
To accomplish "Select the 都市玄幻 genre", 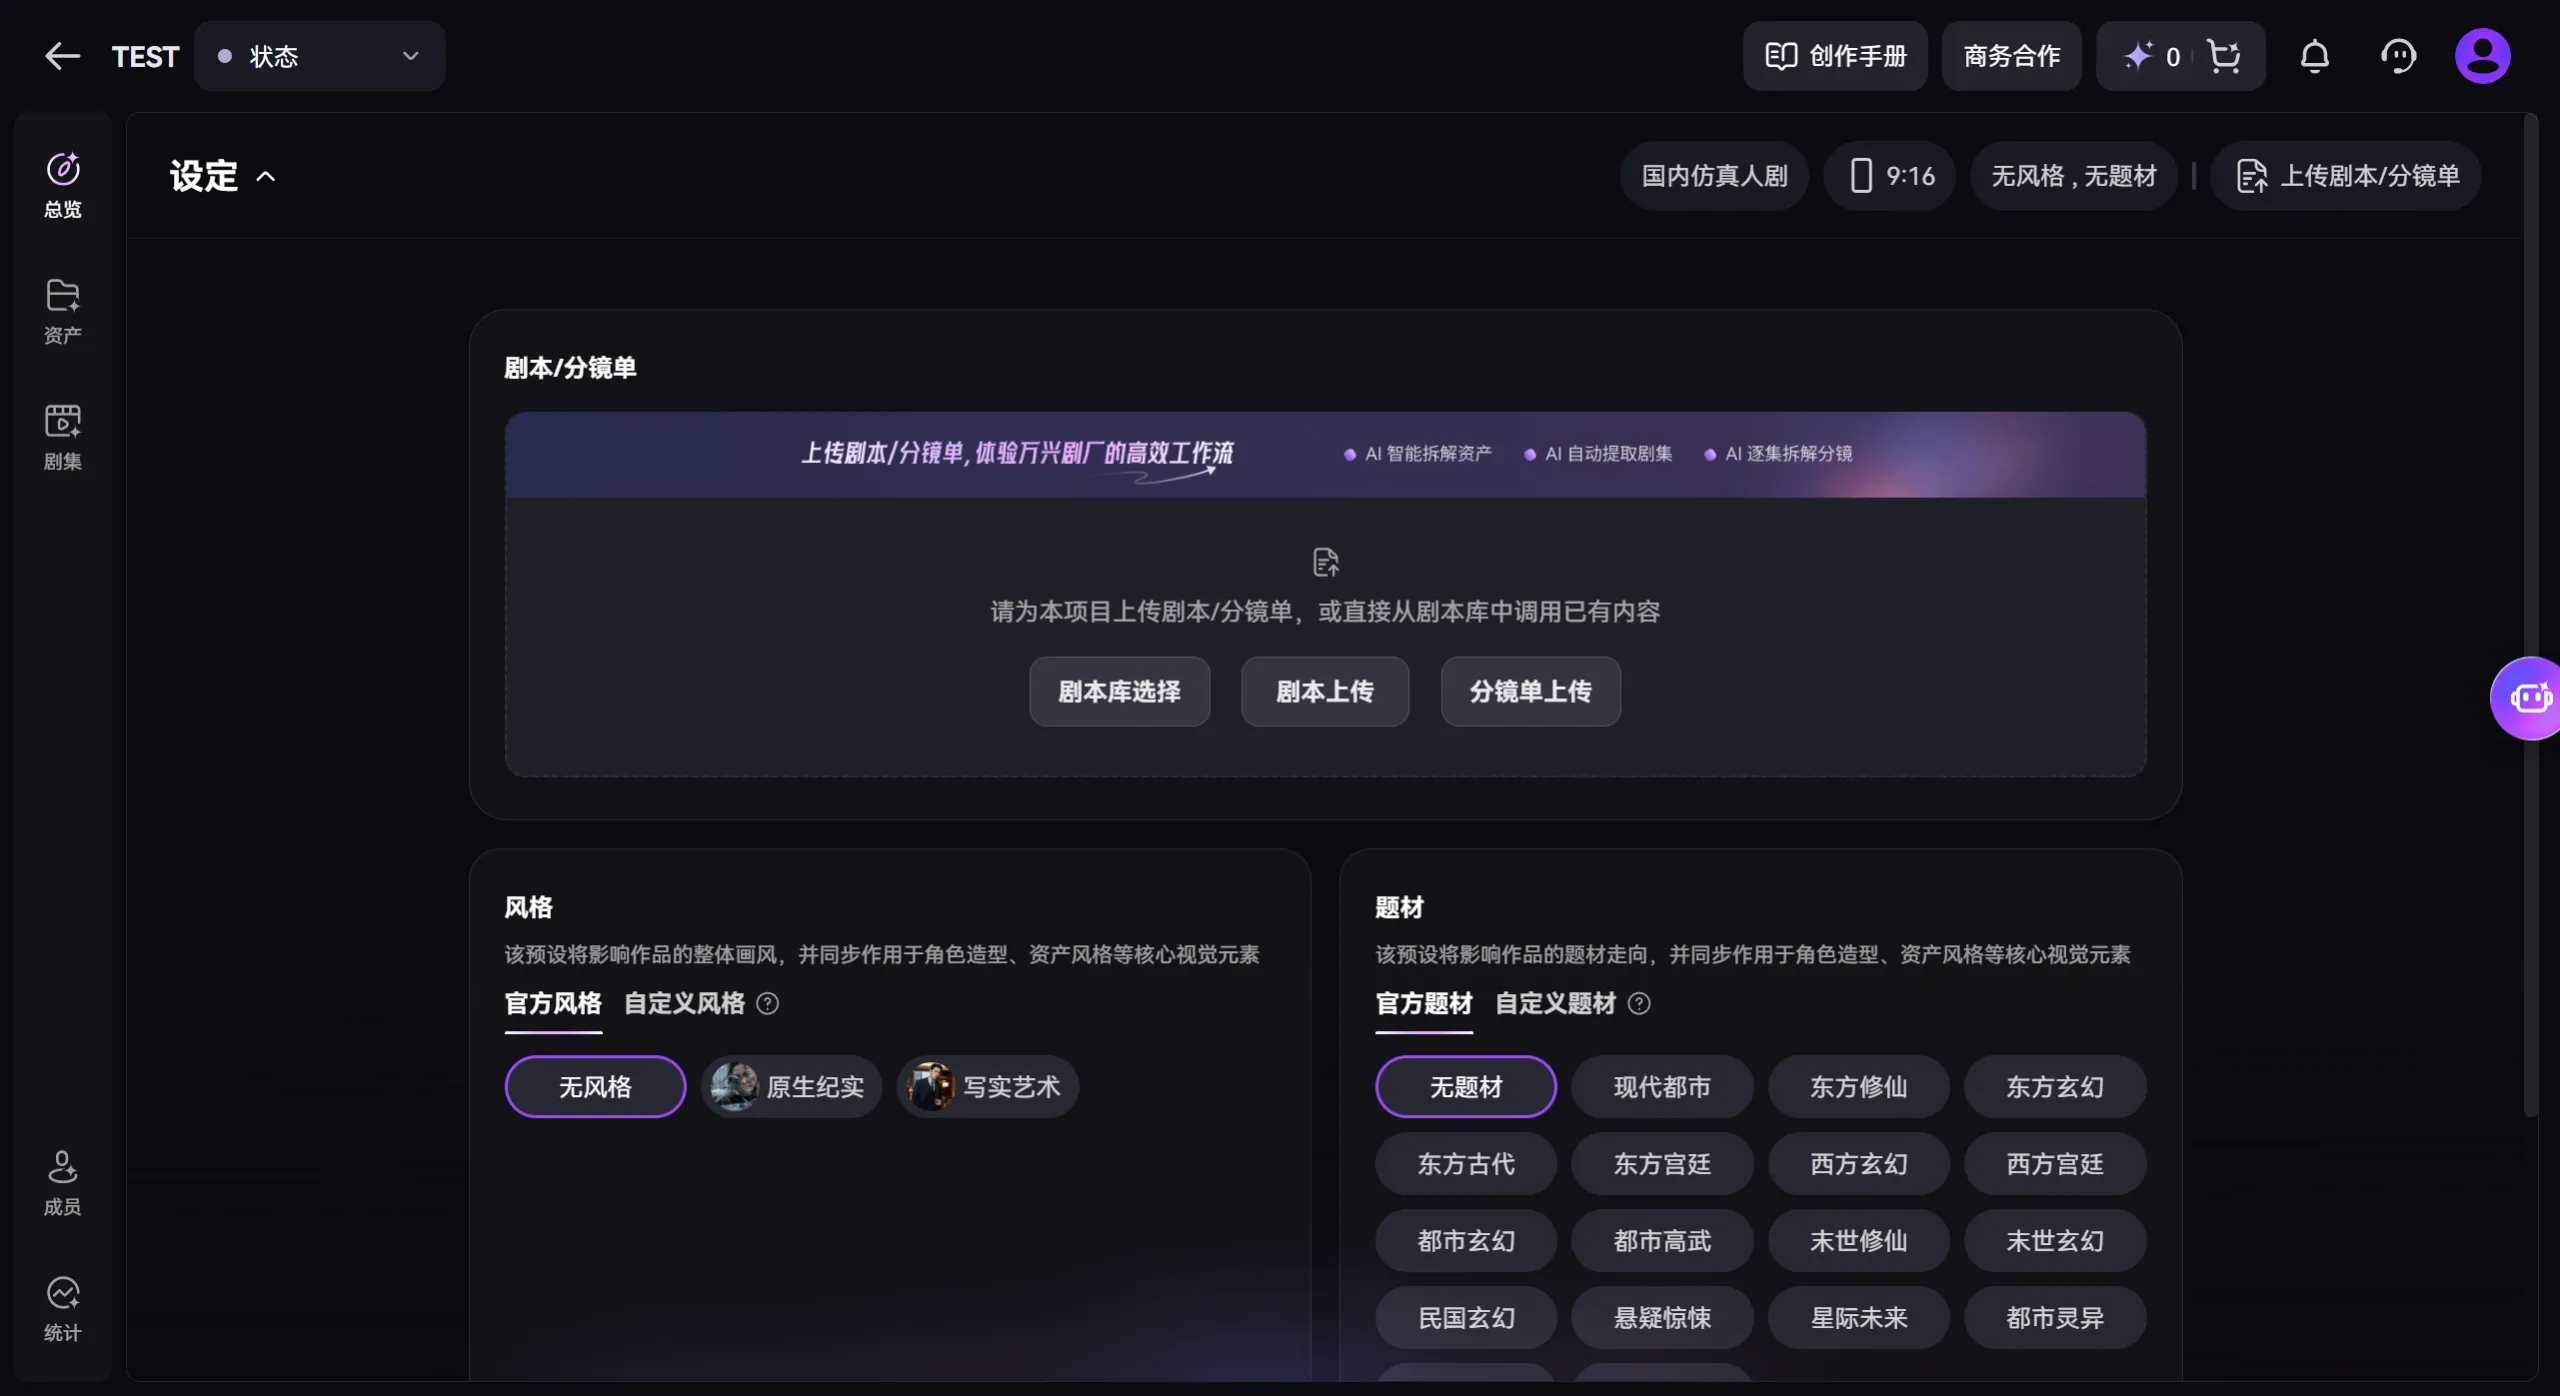I will click(x=1466, y=1241).
